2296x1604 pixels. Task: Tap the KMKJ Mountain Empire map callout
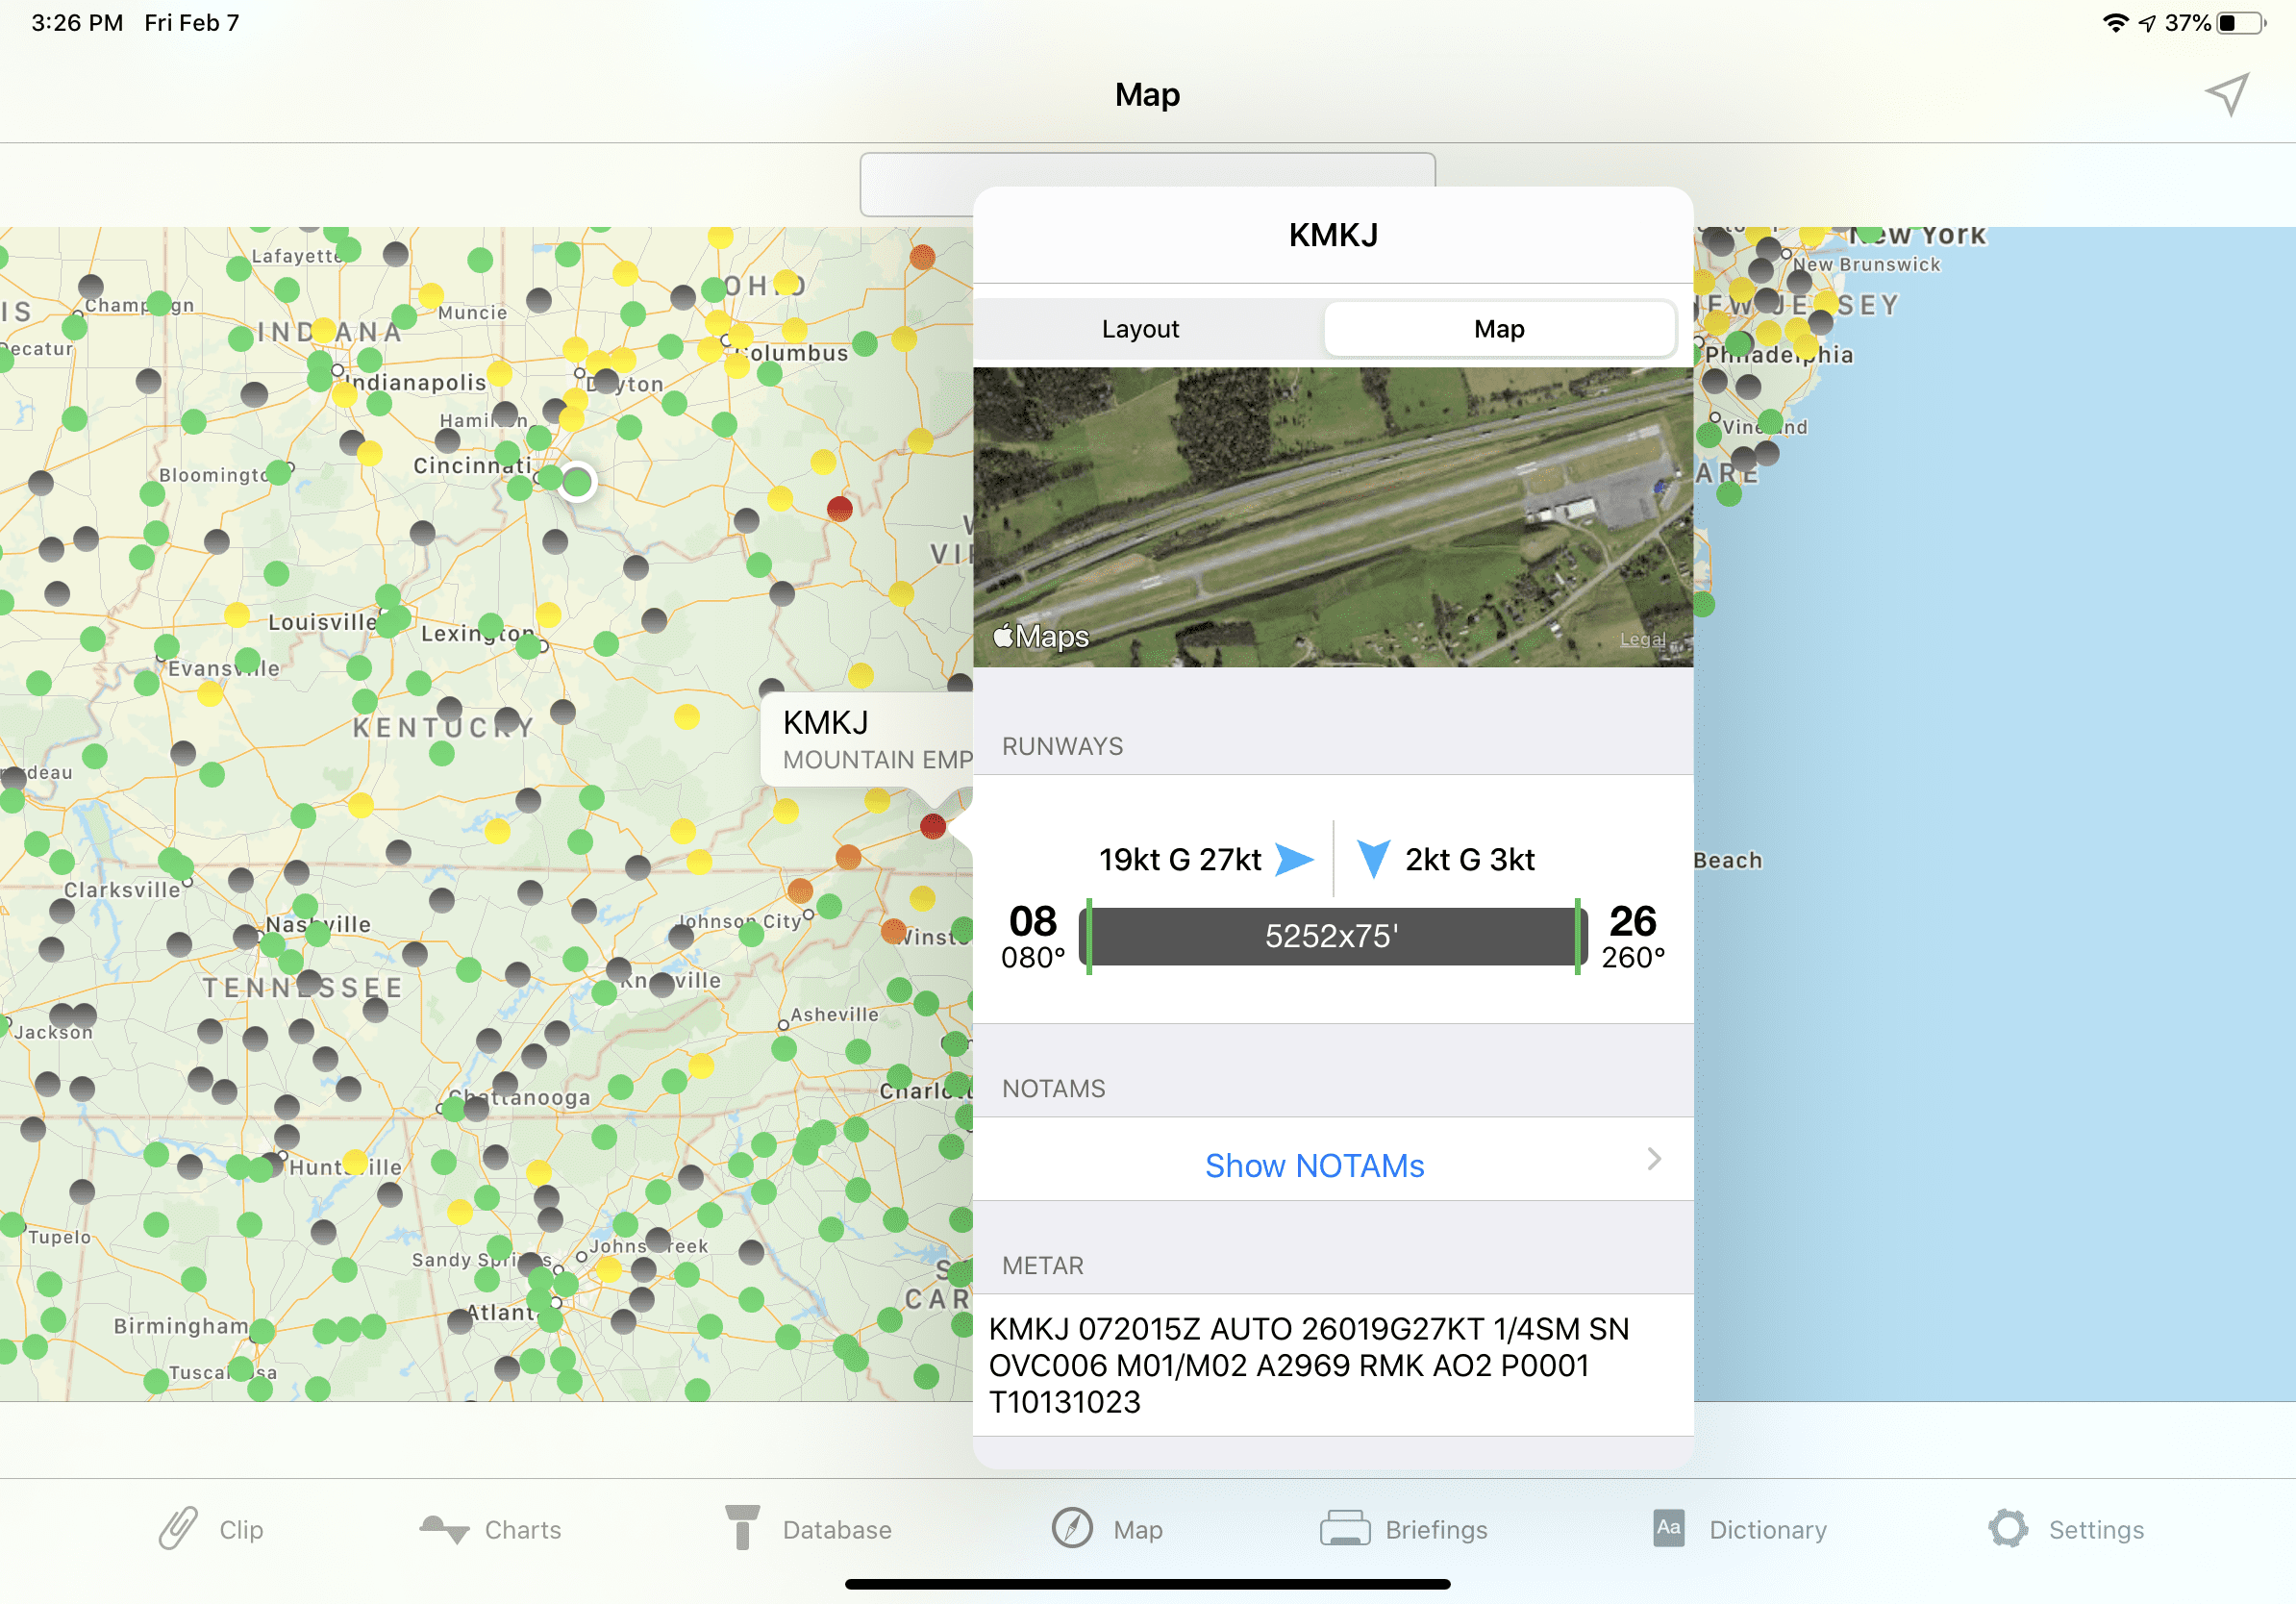pyautogui.click(x=867, y=740)
